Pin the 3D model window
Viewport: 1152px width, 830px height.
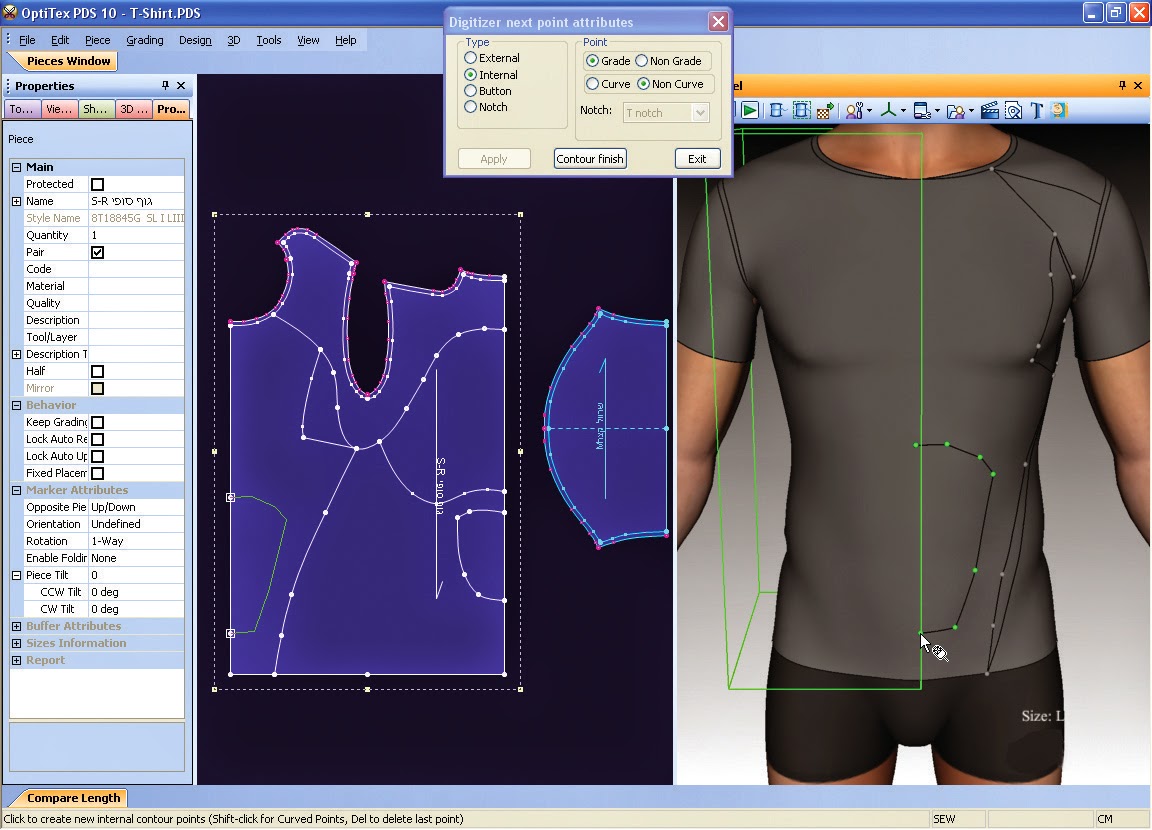click(1122, 85)
